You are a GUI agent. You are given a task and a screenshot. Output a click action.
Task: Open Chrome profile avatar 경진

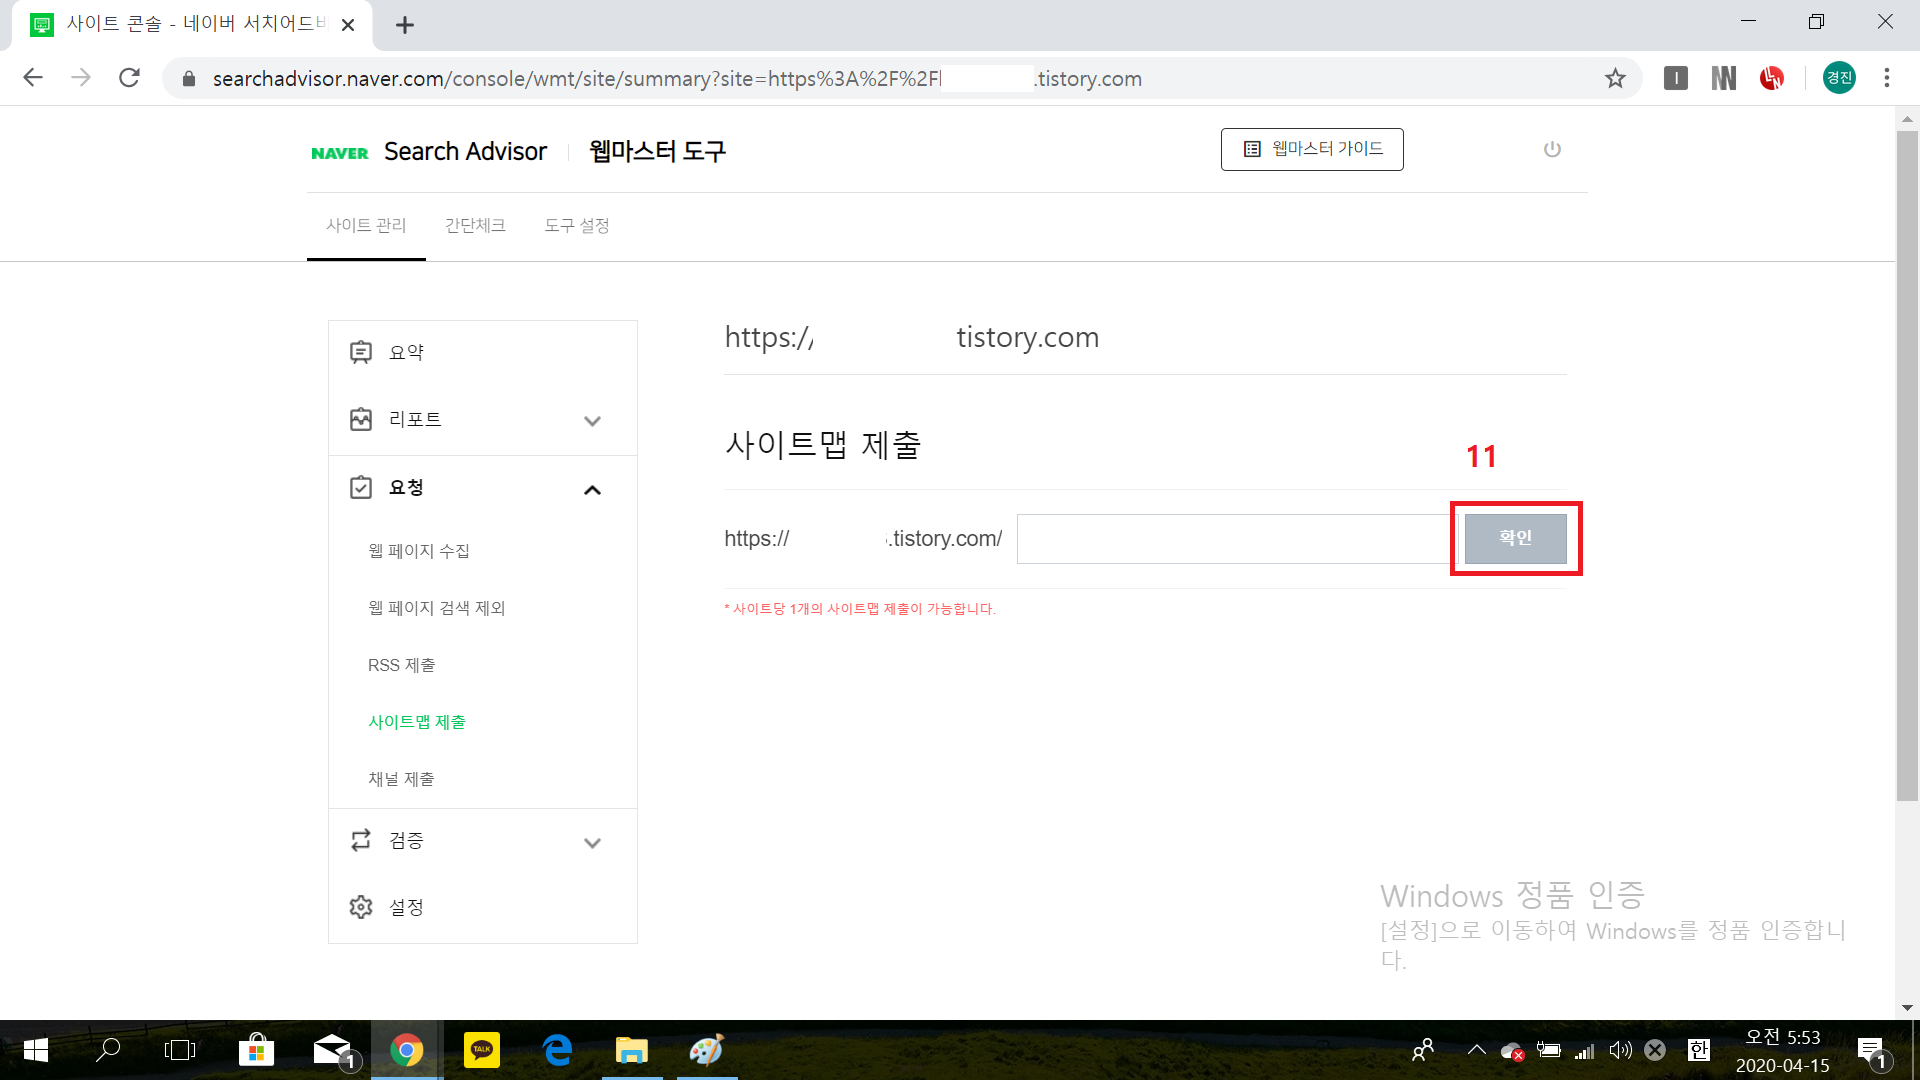coord(1839,78)
